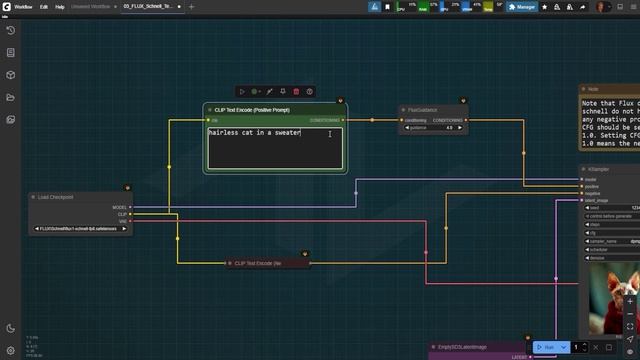Open the queue history sidebar panel
Viewport: 640px width, 360px height.
(x=11, y=31)
